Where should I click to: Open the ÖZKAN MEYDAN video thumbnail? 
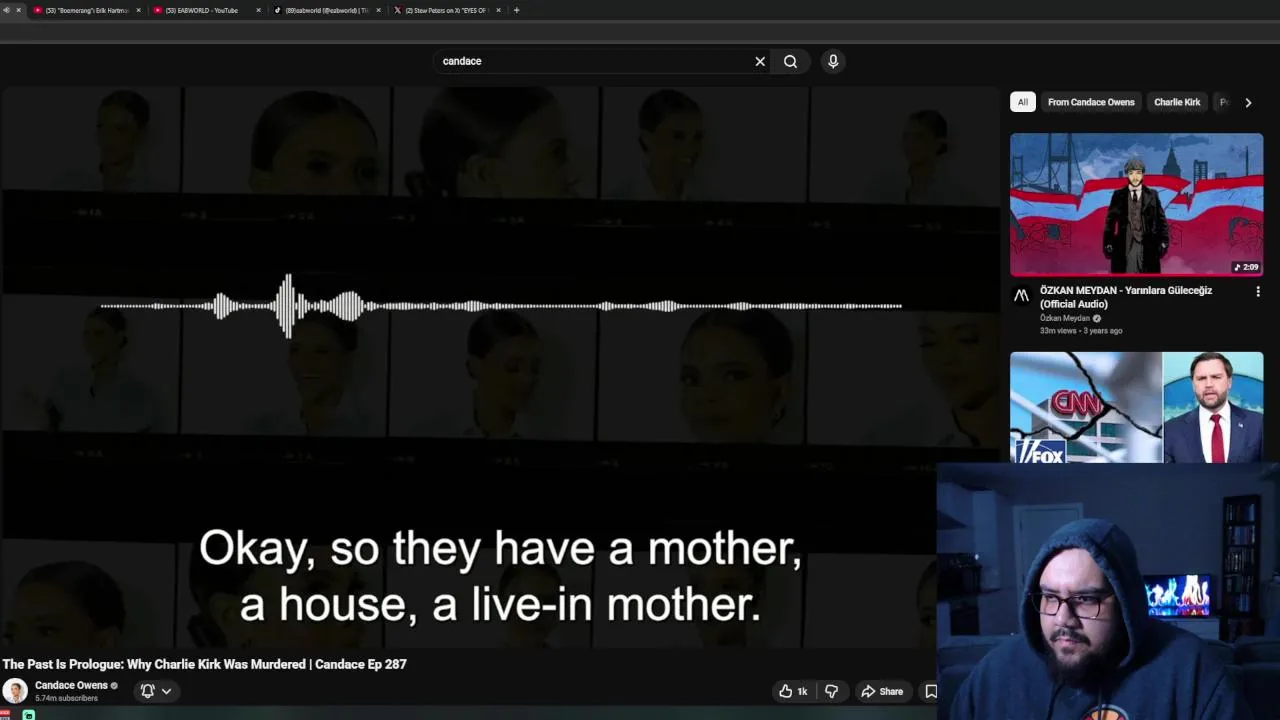point(1136,205)
